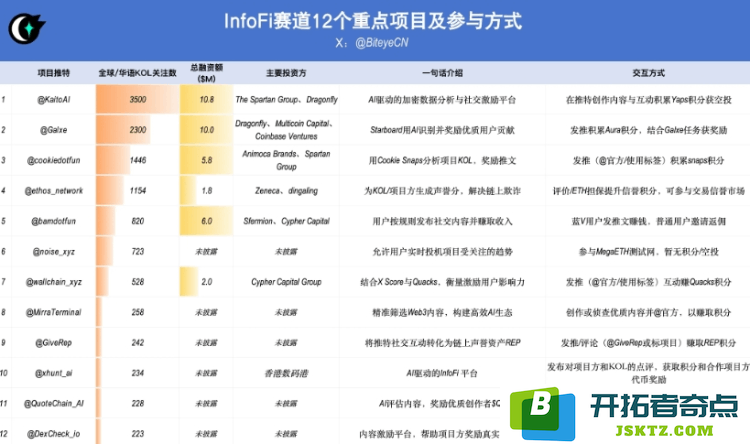Select the KOL count 820
The image size is (750, 444).
click(138, 221)
